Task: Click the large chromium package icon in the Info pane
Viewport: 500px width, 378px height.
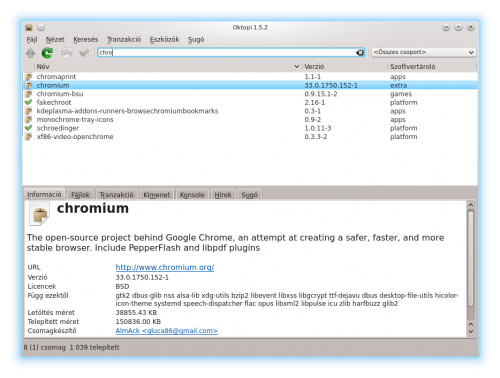Action: point(39,214)
